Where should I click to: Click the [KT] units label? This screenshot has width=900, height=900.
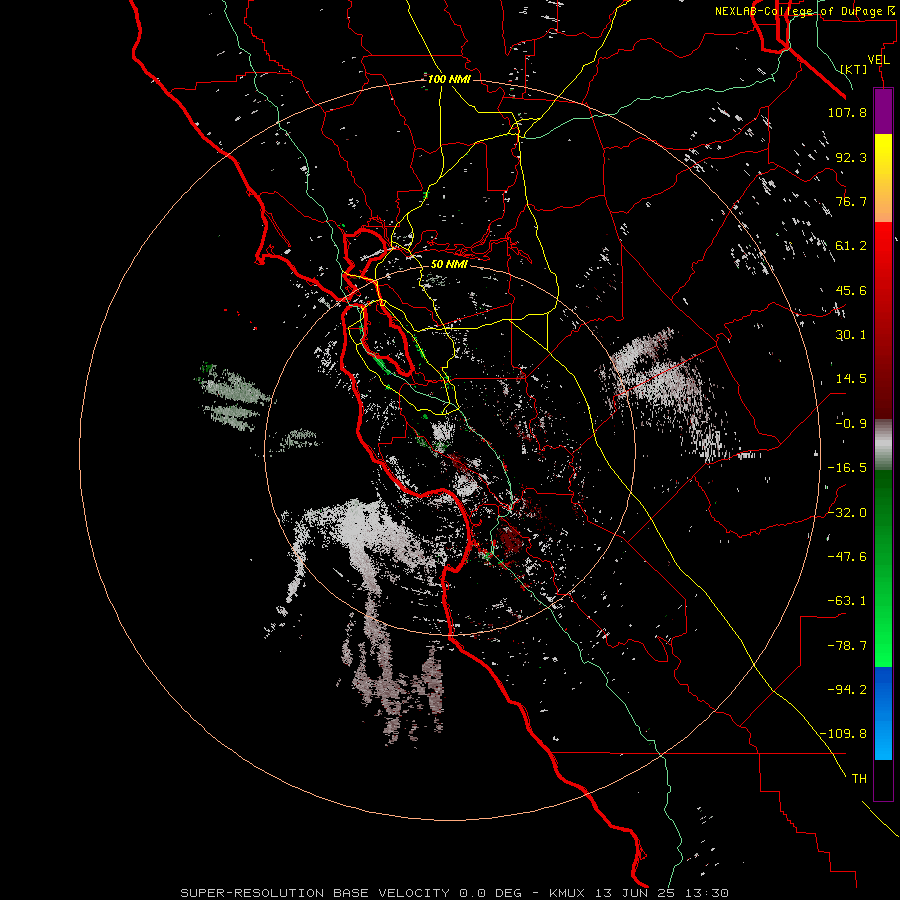click(854, 69)
